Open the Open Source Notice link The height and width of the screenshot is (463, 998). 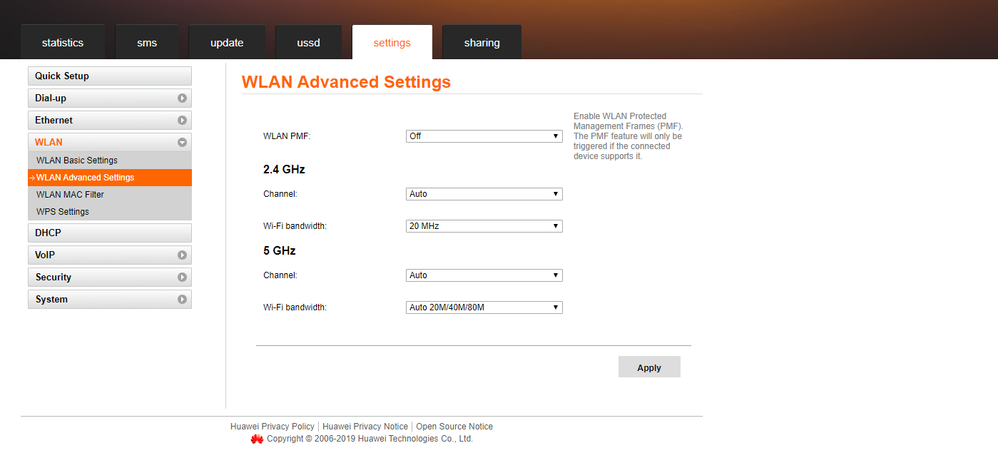click(x=454, y=427)
